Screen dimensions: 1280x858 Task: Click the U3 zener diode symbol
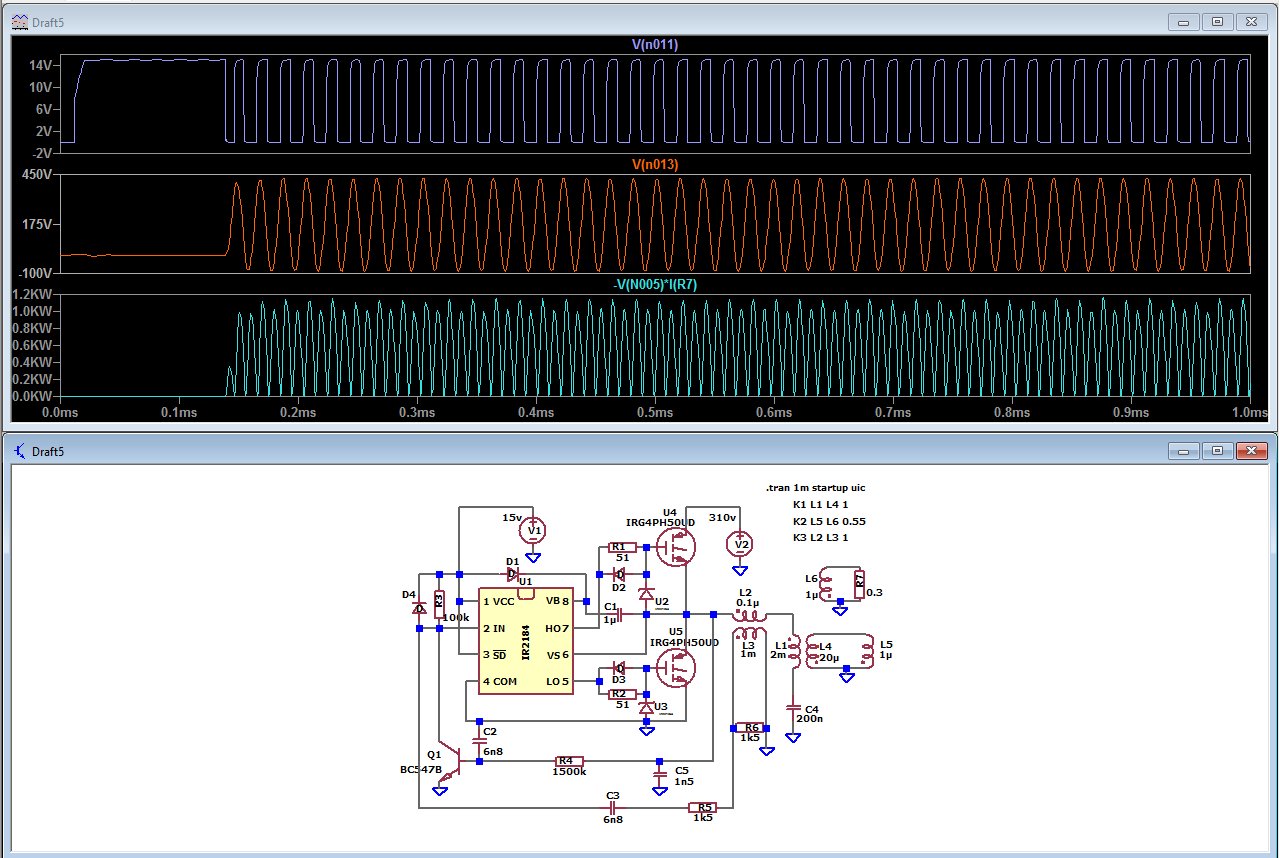(x=646, y=708)
